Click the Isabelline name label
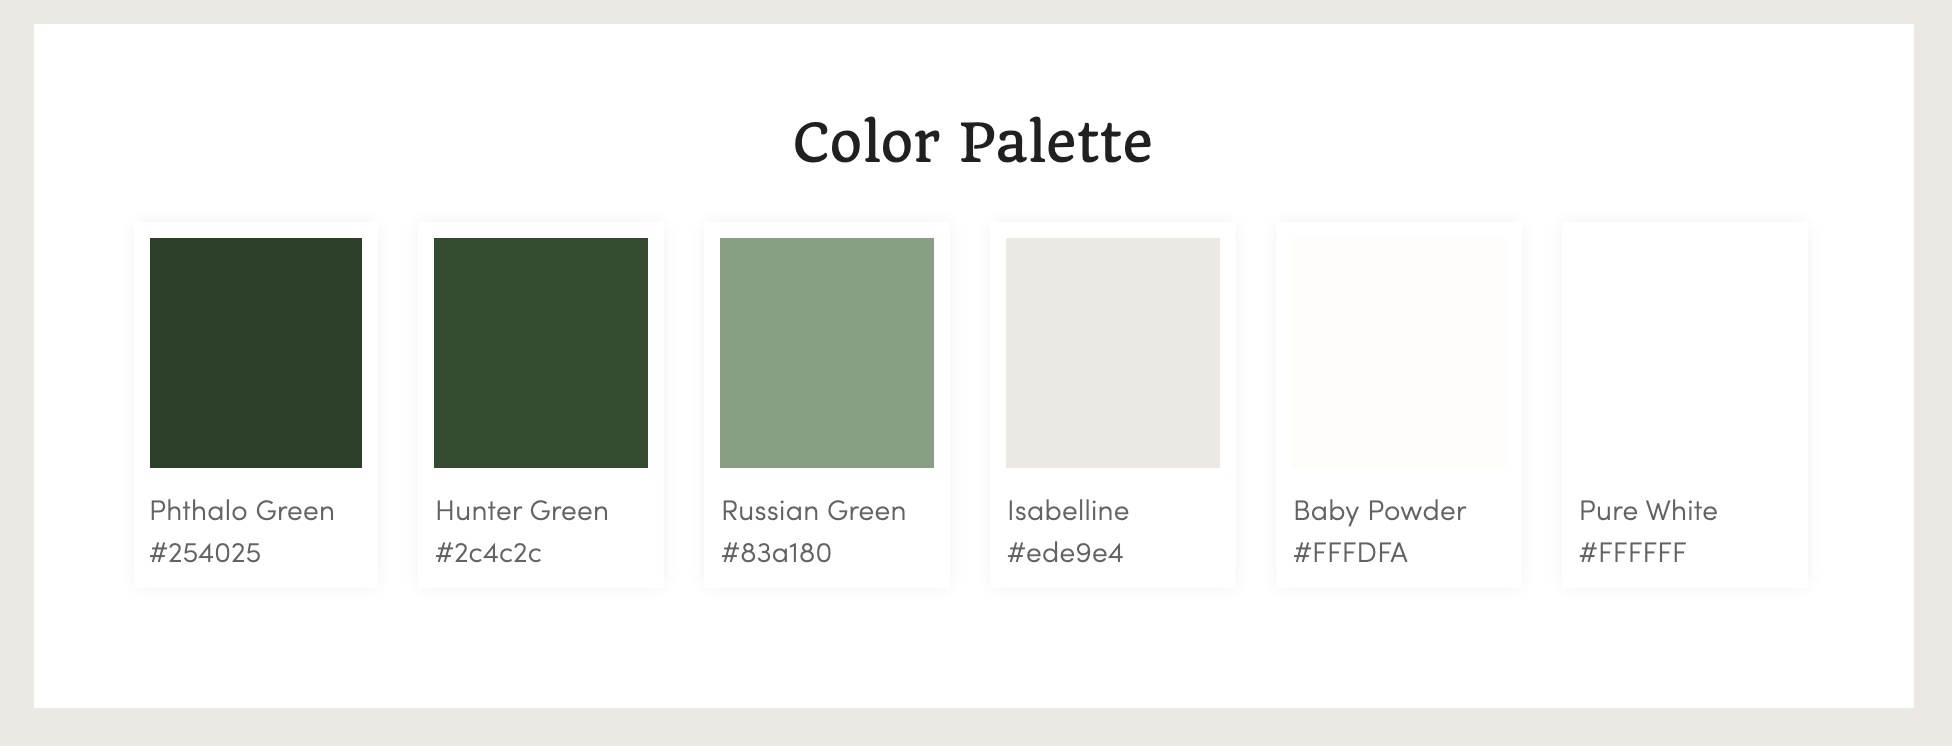Viewport: 1952px width, 746px height. pyautogui.click(x=1068, y=511)
